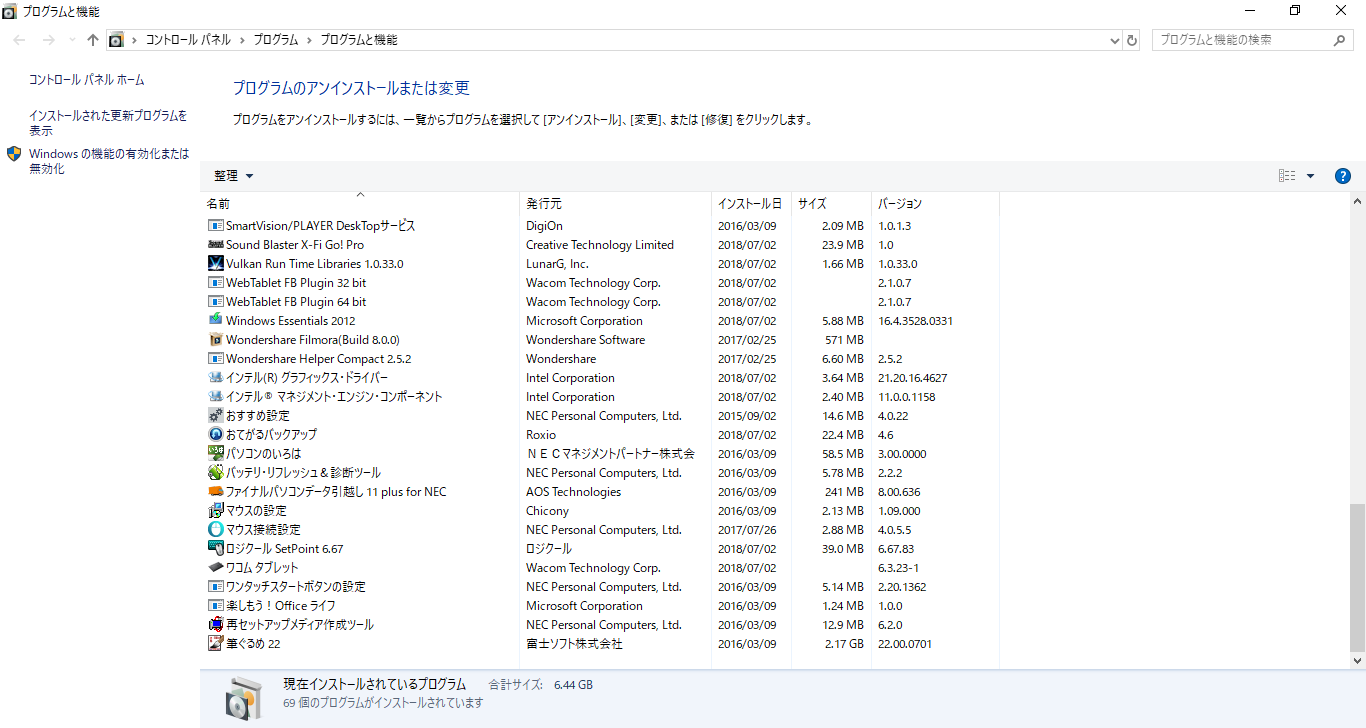The image size is (1366, 728).
Task: Go up one level with up arrow
Action: click(x=93, y=40)
